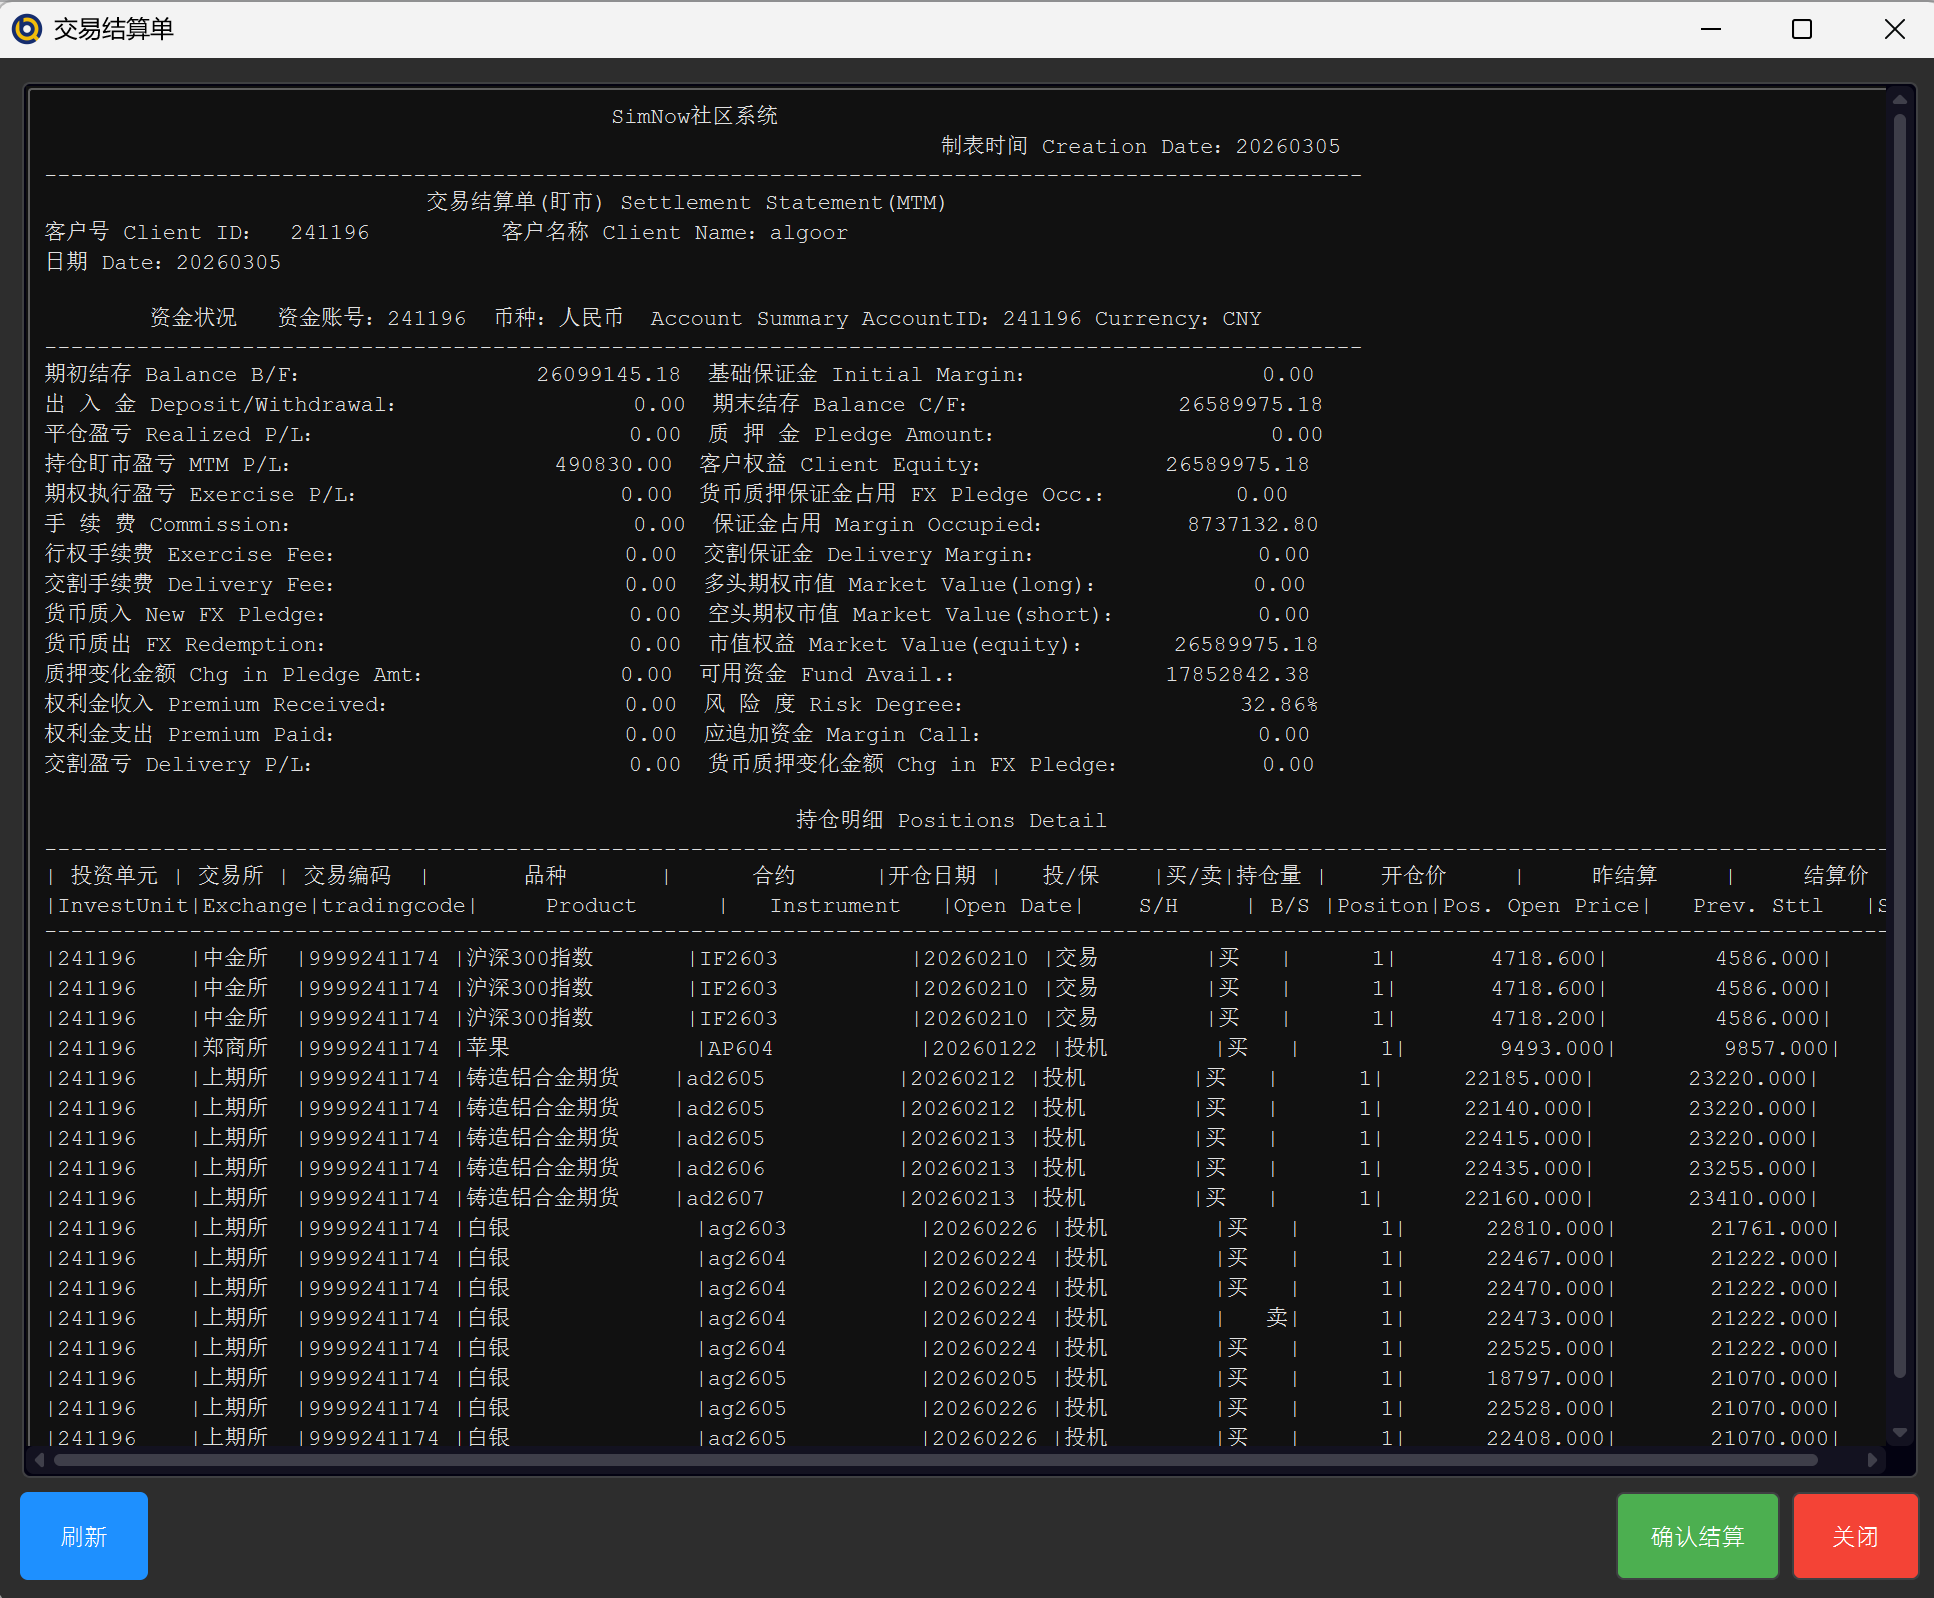
Task: Close the window via title bar X
Action: tap(1894, 29)
